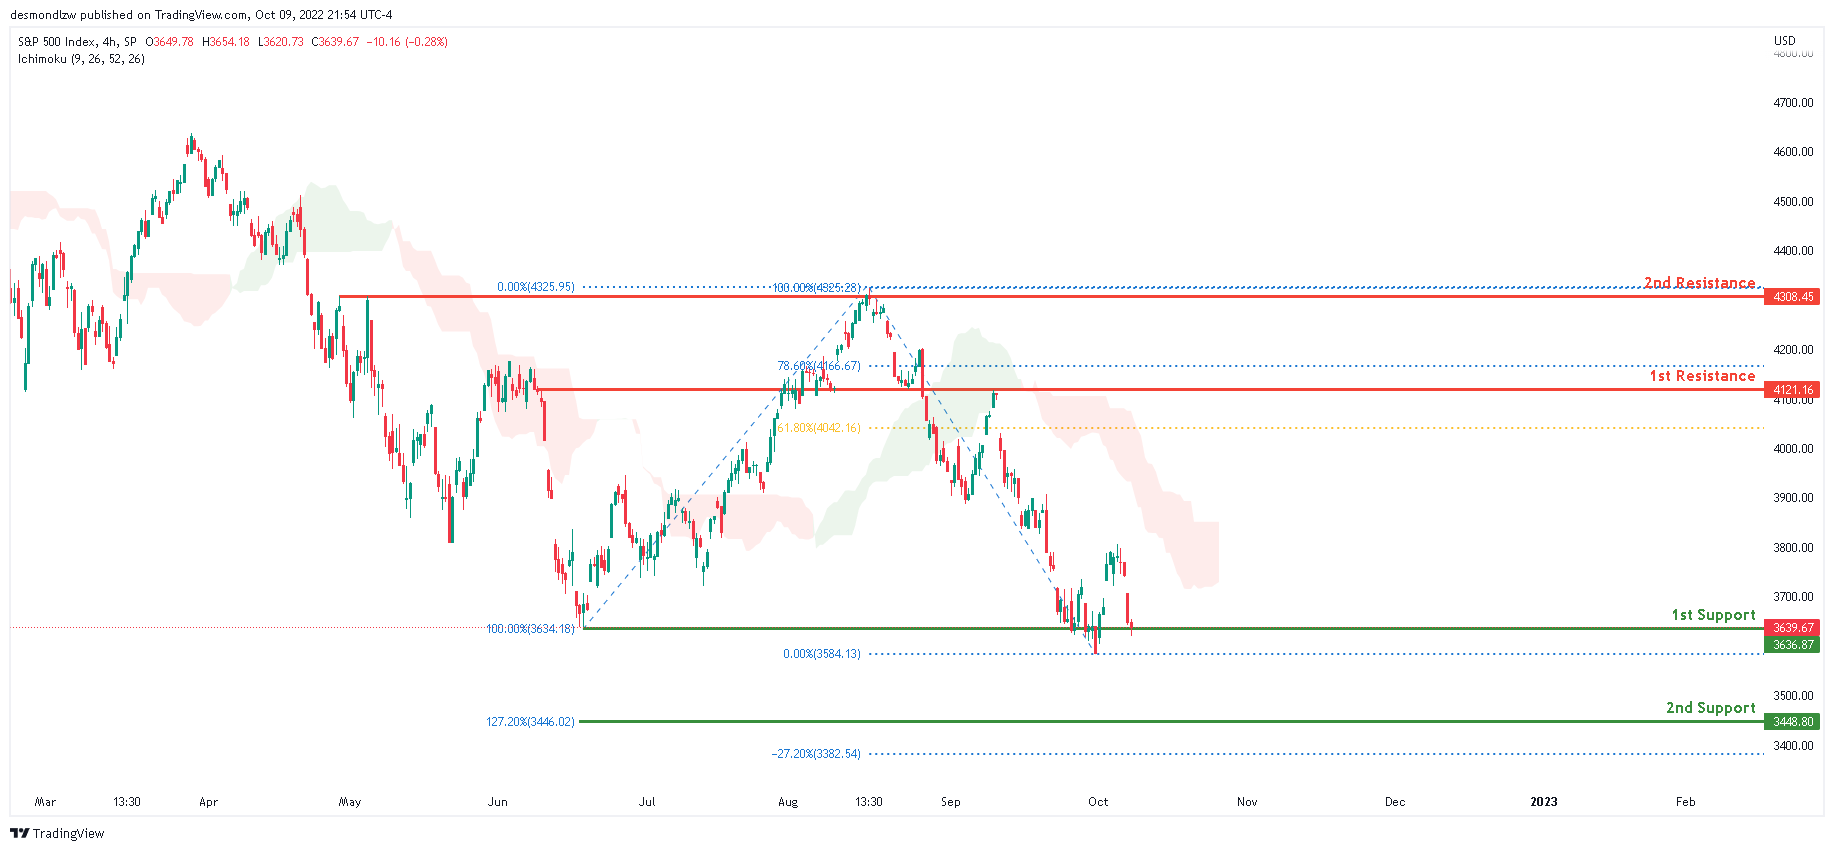Click the Feb label on the time axis

[x=1686, y=802]
